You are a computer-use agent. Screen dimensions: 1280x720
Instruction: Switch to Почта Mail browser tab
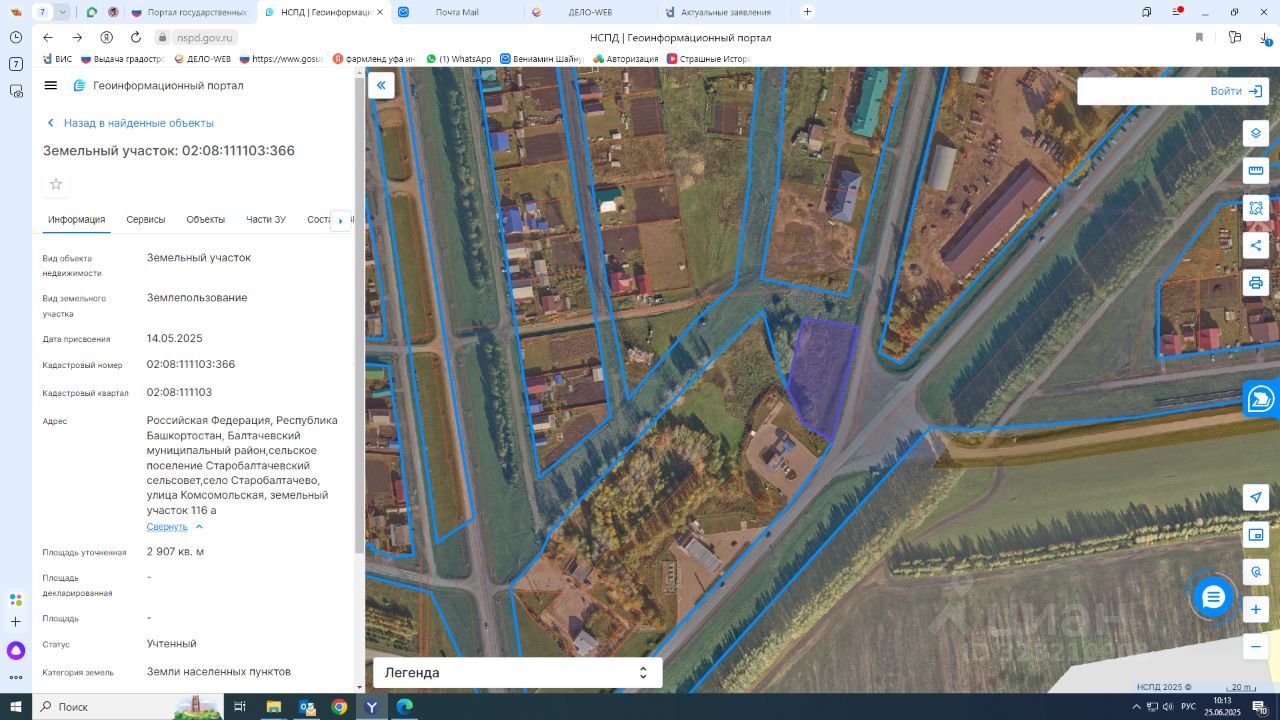click(x=457, y=12)
